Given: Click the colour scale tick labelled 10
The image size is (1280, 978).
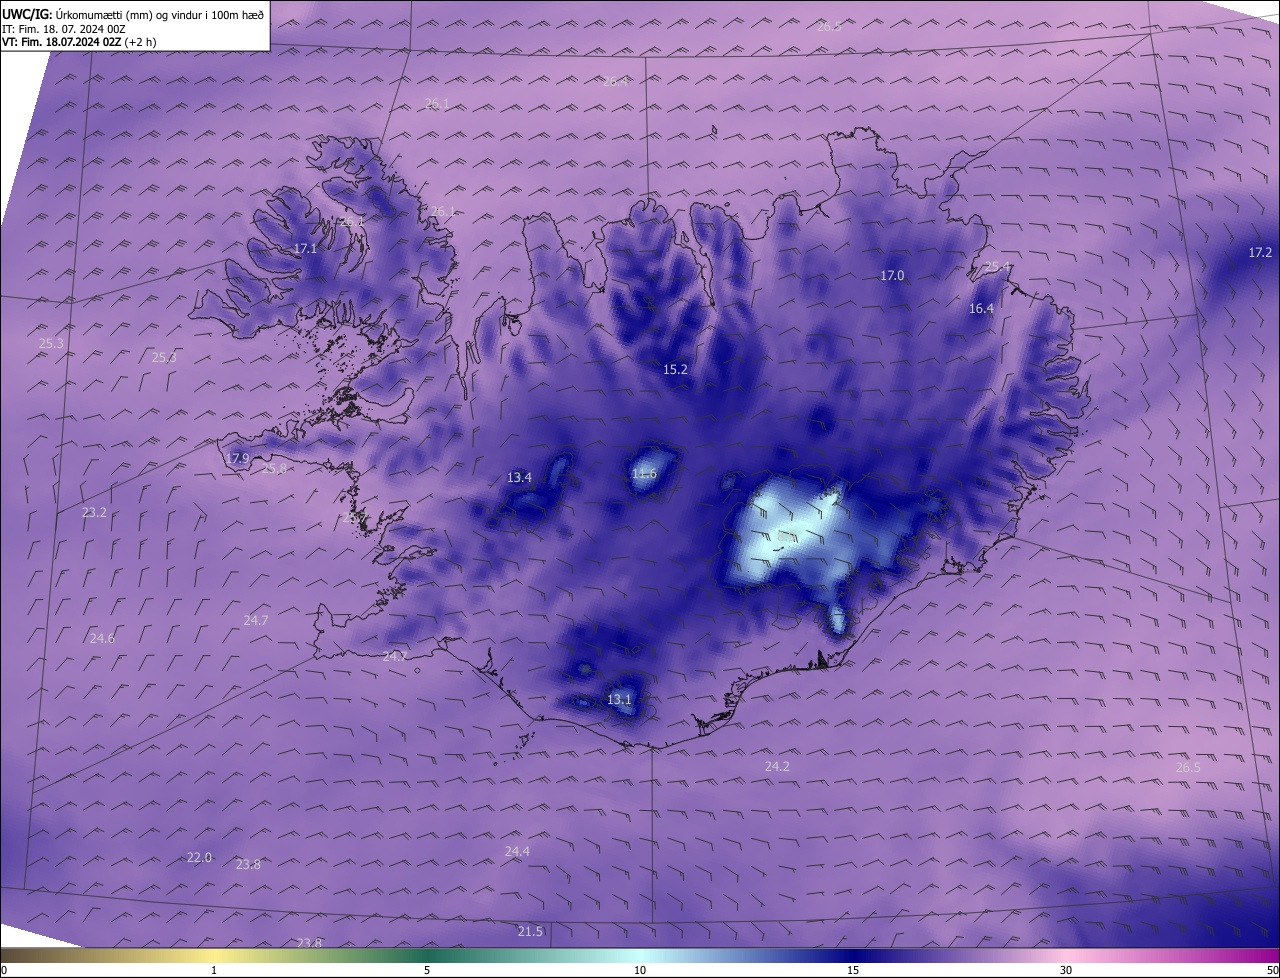Looking at the screenshot, I should [x=640, y=970].
